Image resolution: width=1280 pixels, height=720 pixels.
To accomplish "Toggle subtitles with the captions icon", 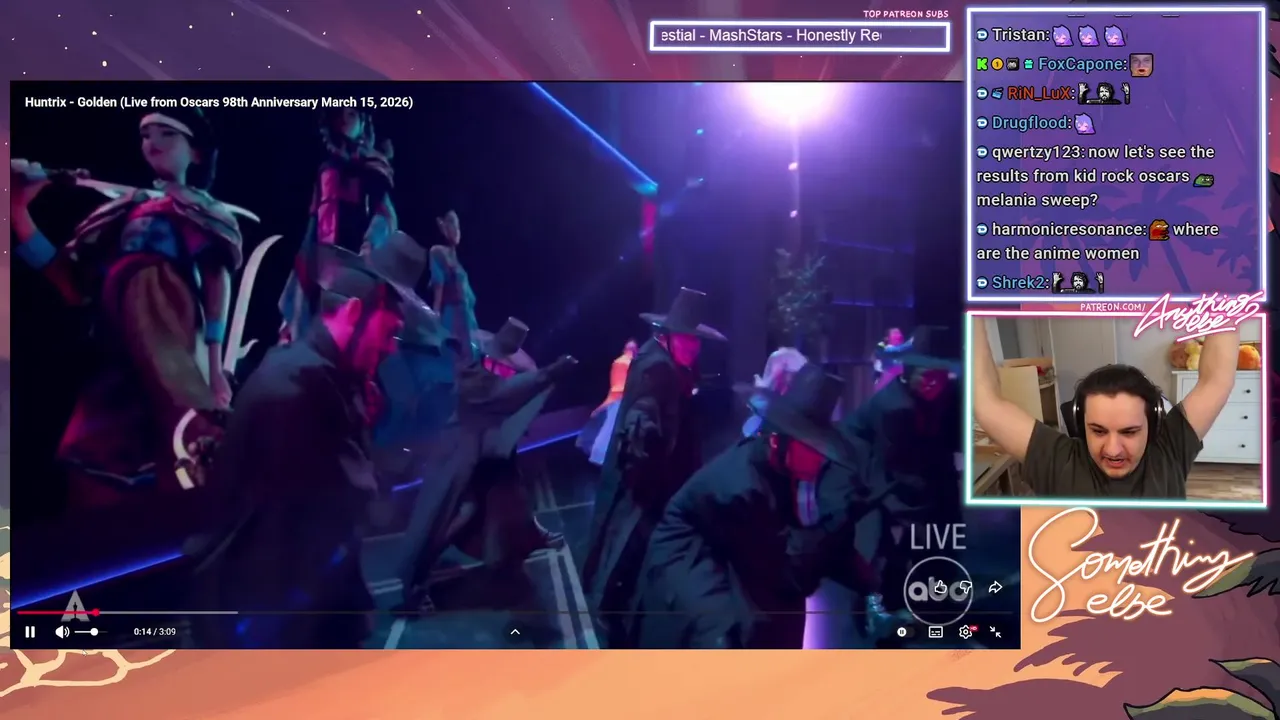I will (x=935, y=632).
